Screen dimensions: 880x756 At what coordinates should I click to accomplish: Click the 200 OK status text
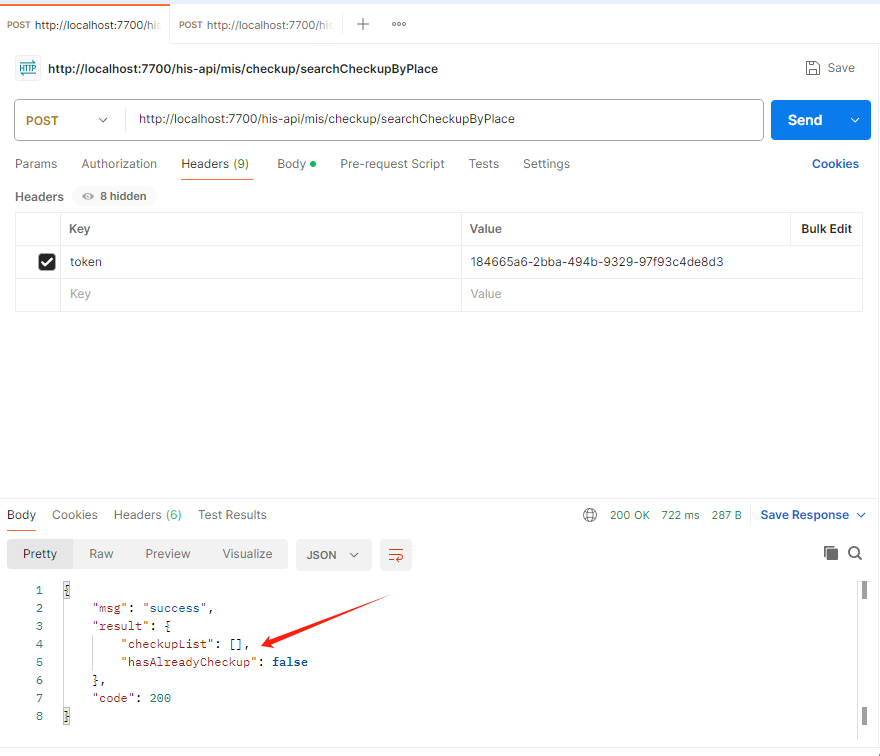[630, 515]
